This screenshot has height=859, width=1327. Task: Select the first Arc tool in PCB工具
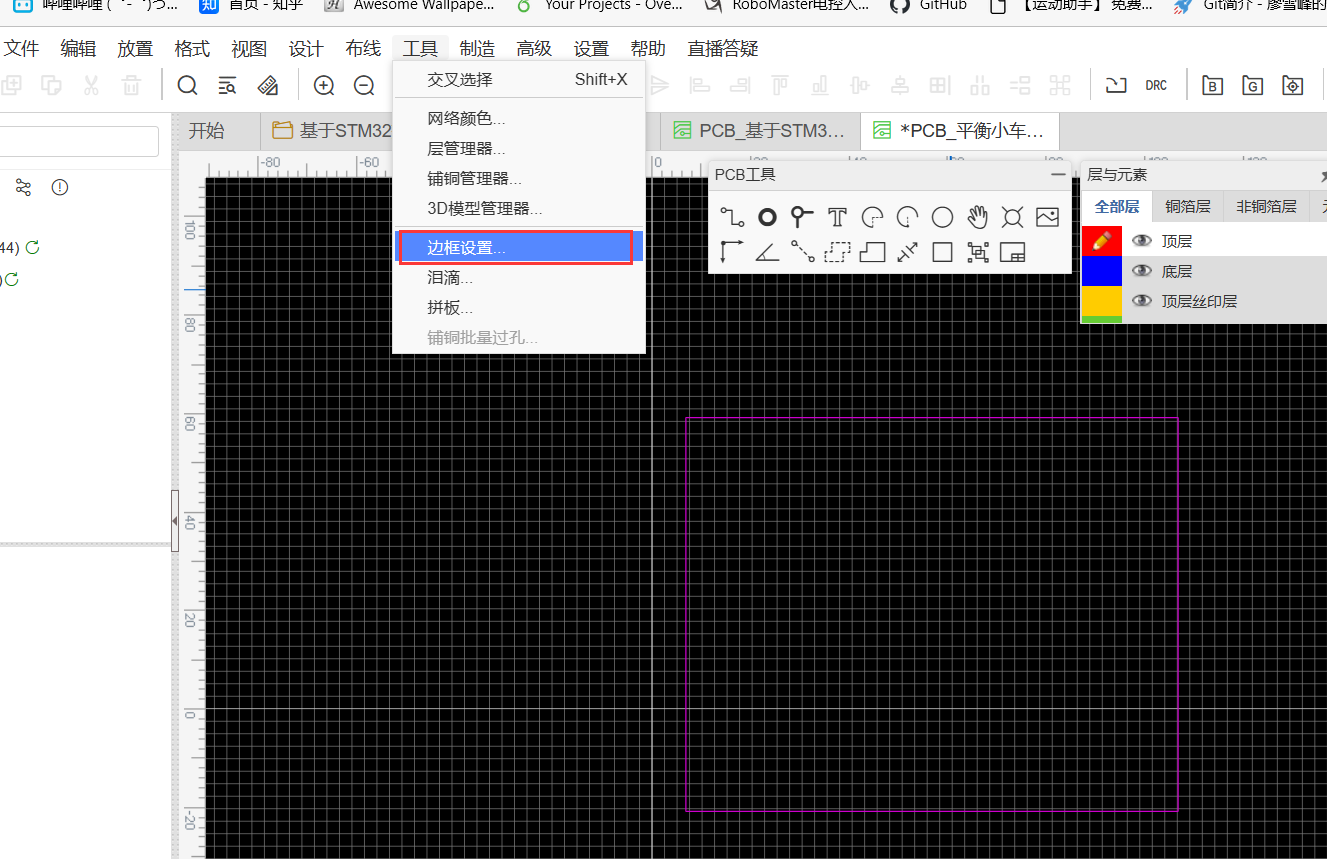tap(872, 217)
